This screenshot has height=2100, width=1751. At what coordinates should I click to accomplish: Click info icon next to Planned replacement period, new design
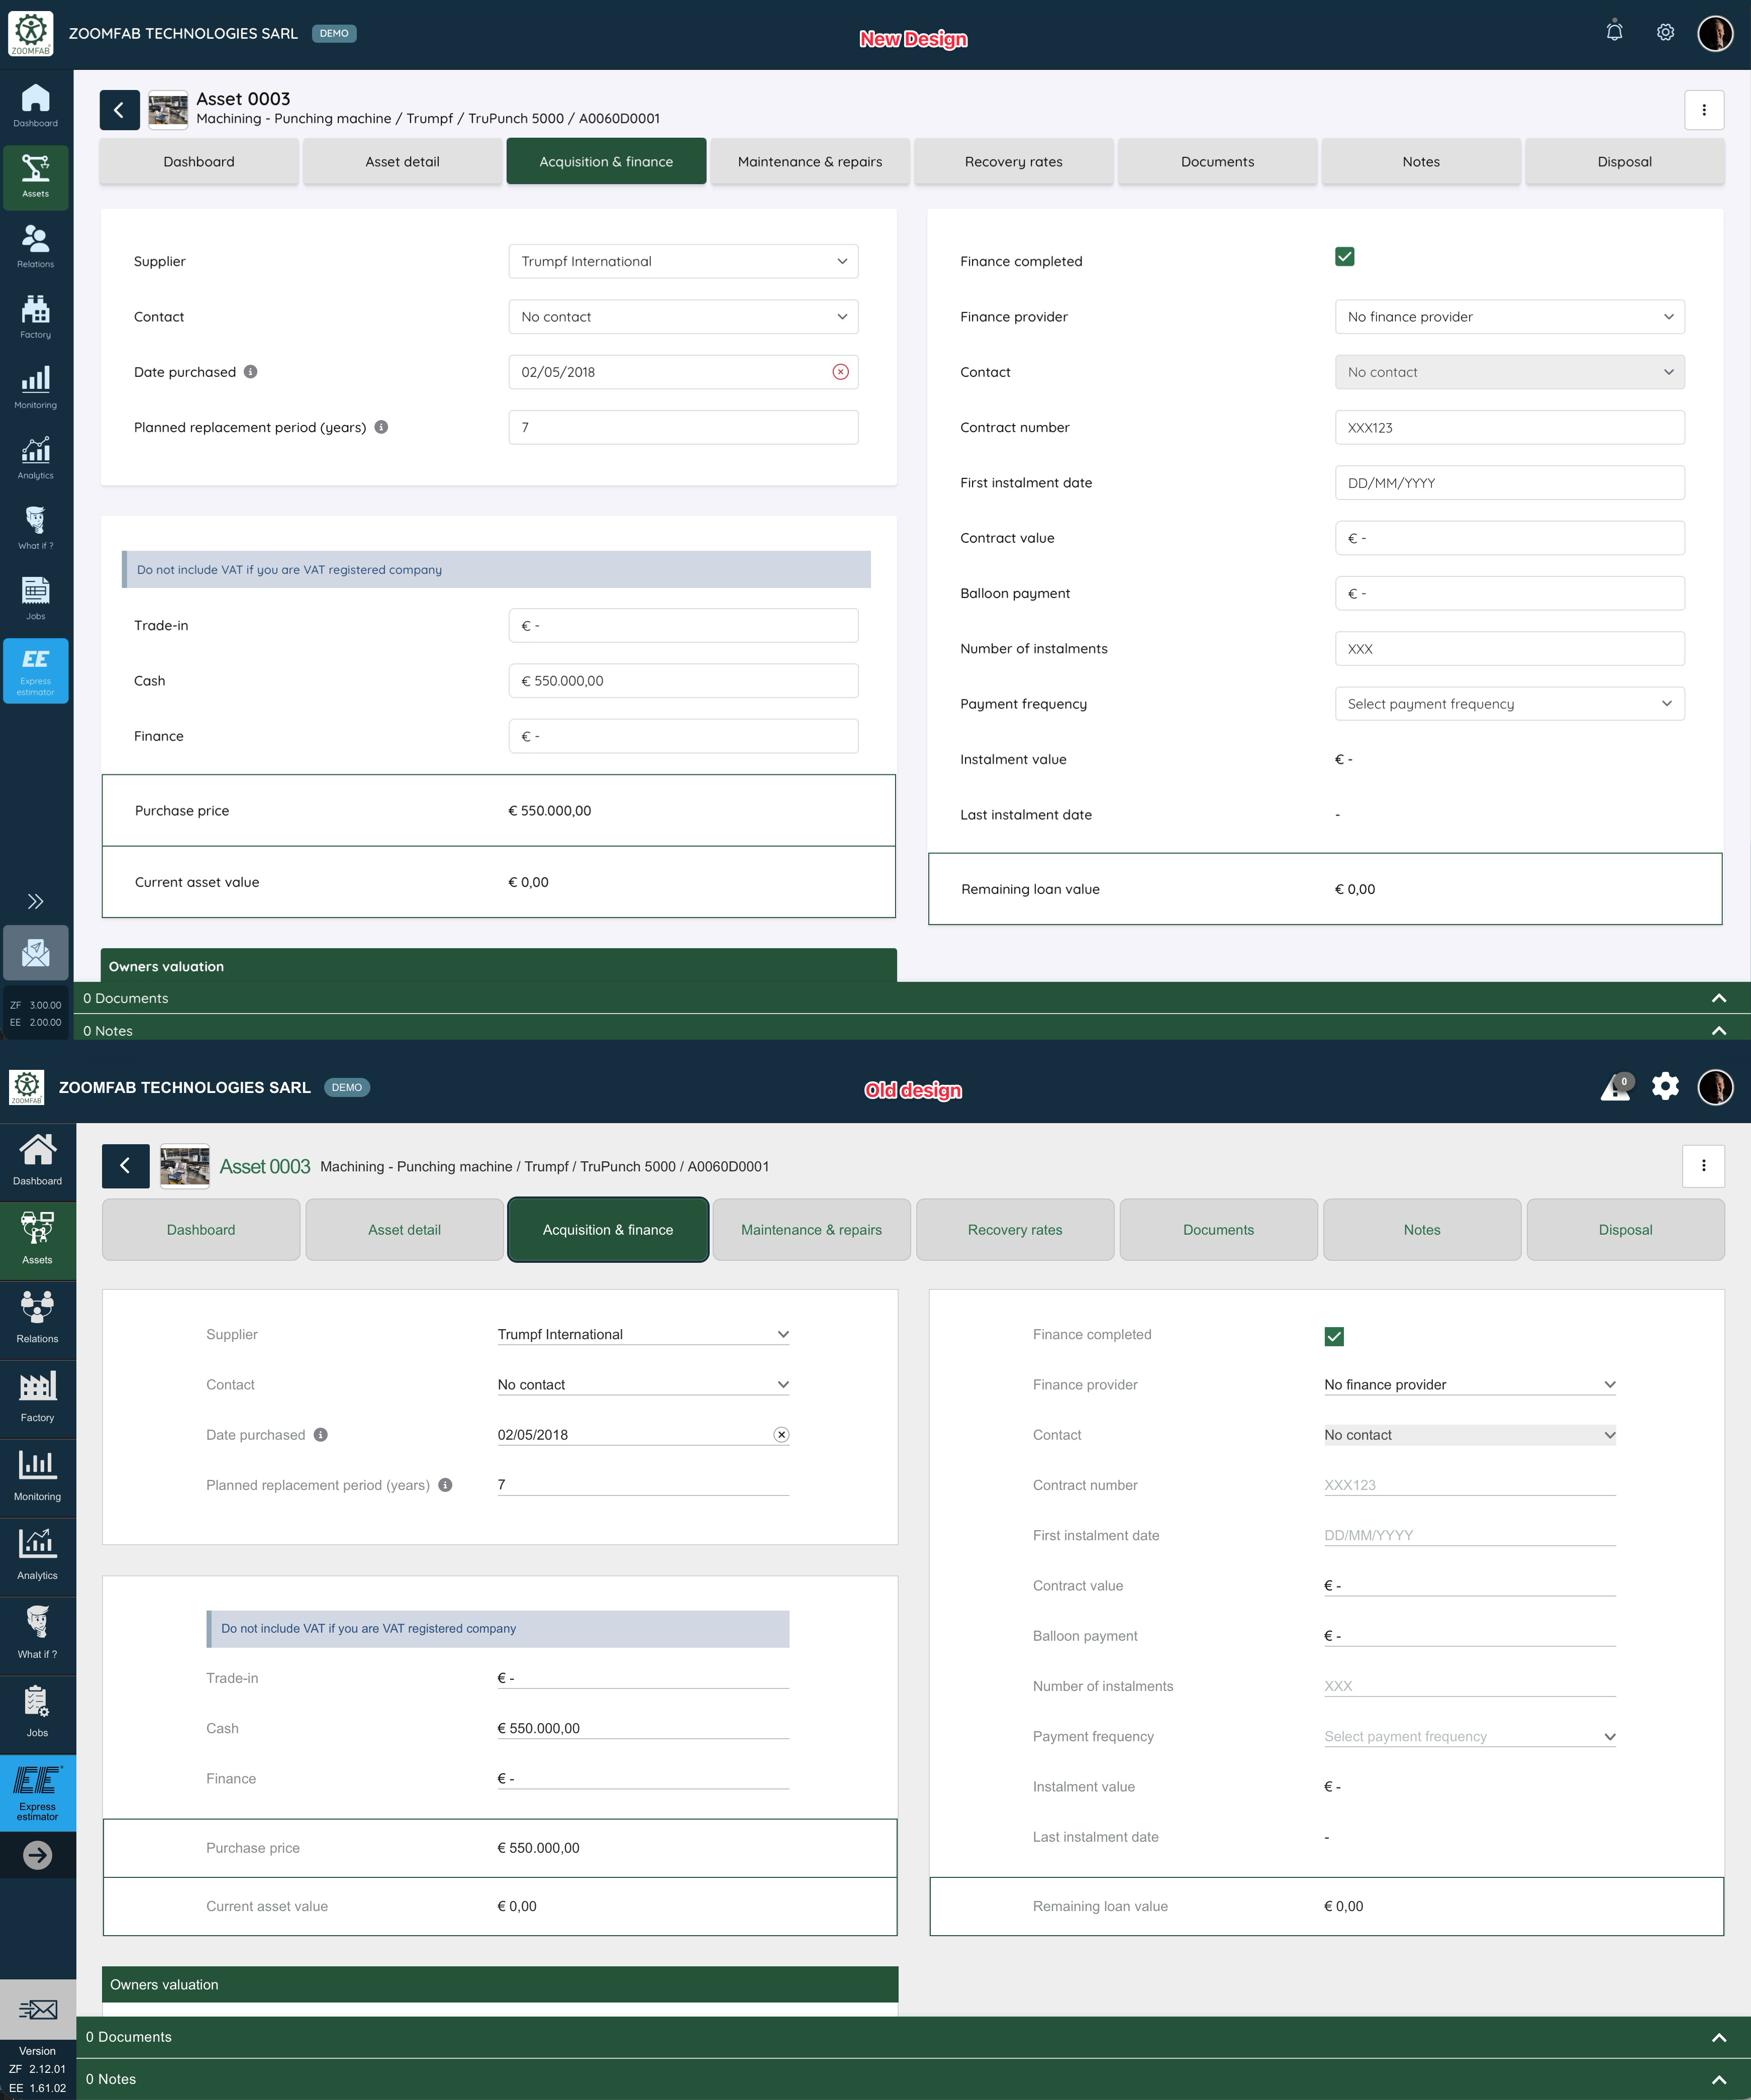coord(381,427)
